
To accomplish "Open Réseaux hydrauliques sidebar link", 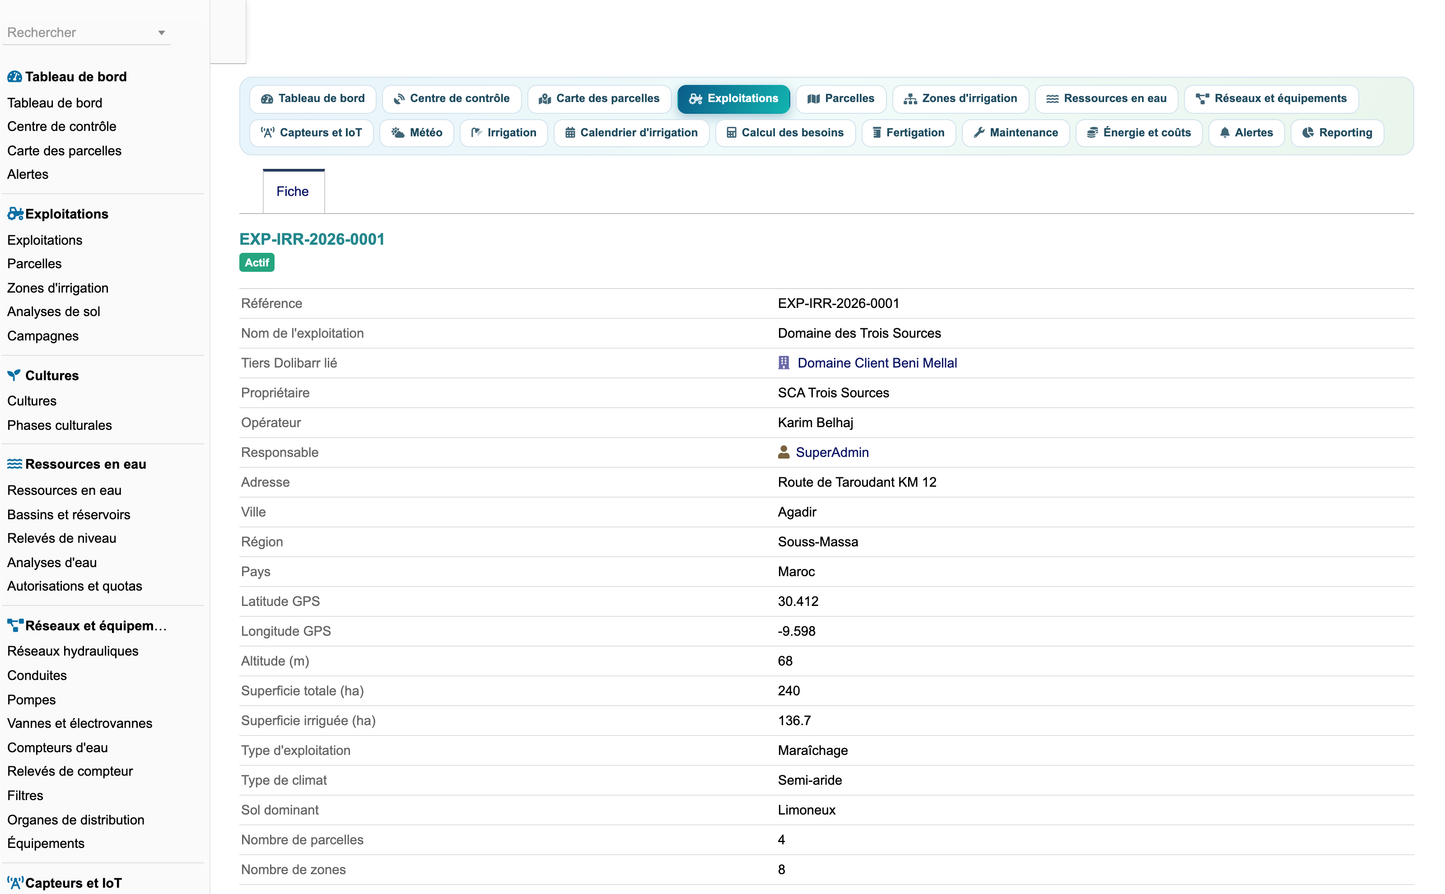I will 73,652.
